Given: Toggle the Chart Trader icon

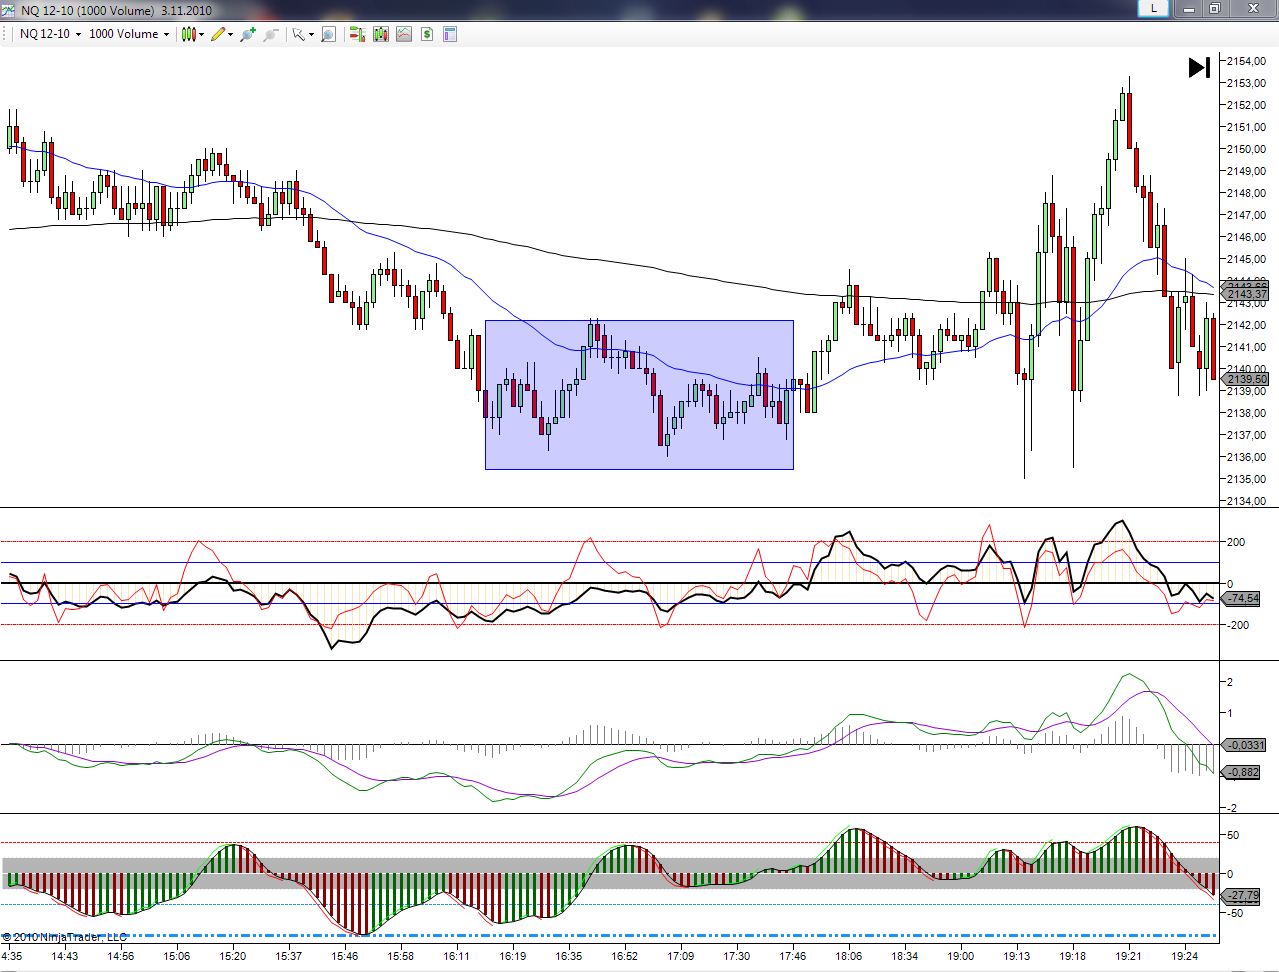Looking at the screenshot, I should [357, 34].
